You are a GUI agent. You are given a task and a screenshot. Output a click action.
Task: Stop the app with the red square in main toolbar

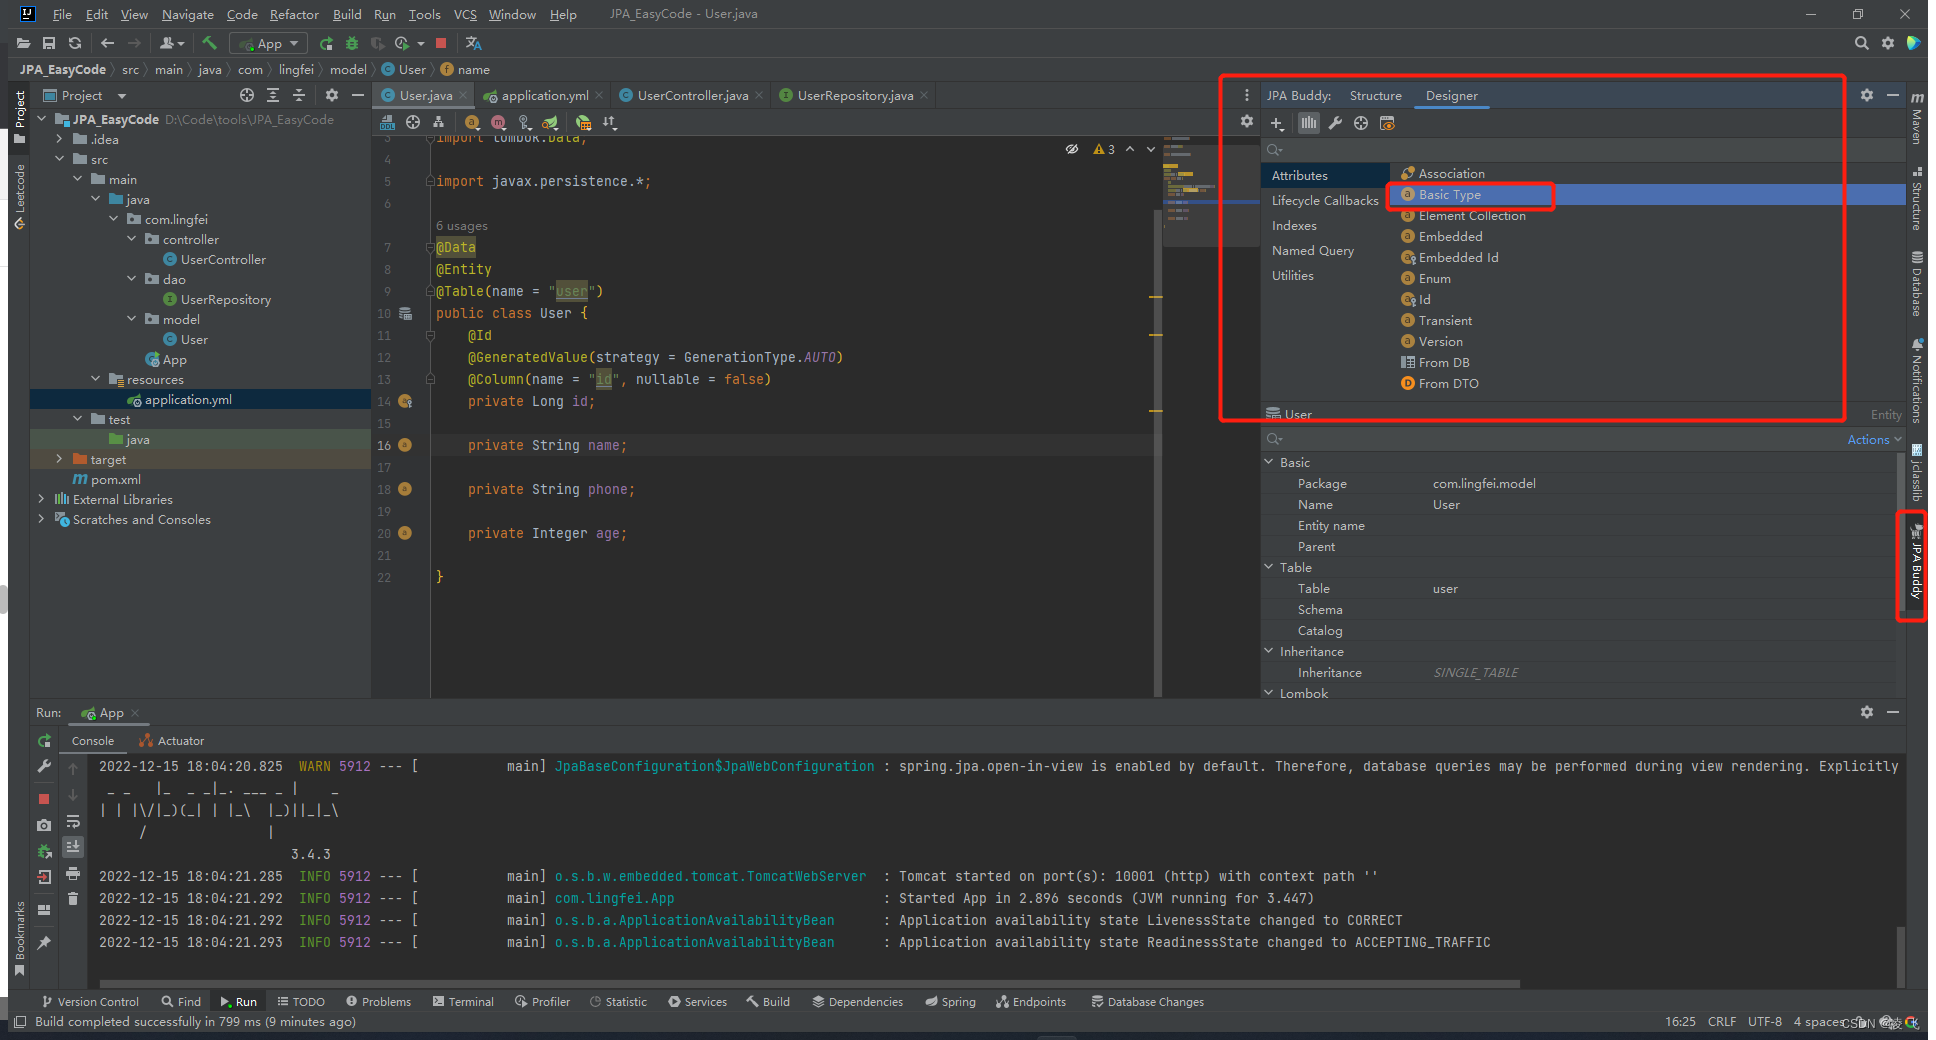pos(441,43)
